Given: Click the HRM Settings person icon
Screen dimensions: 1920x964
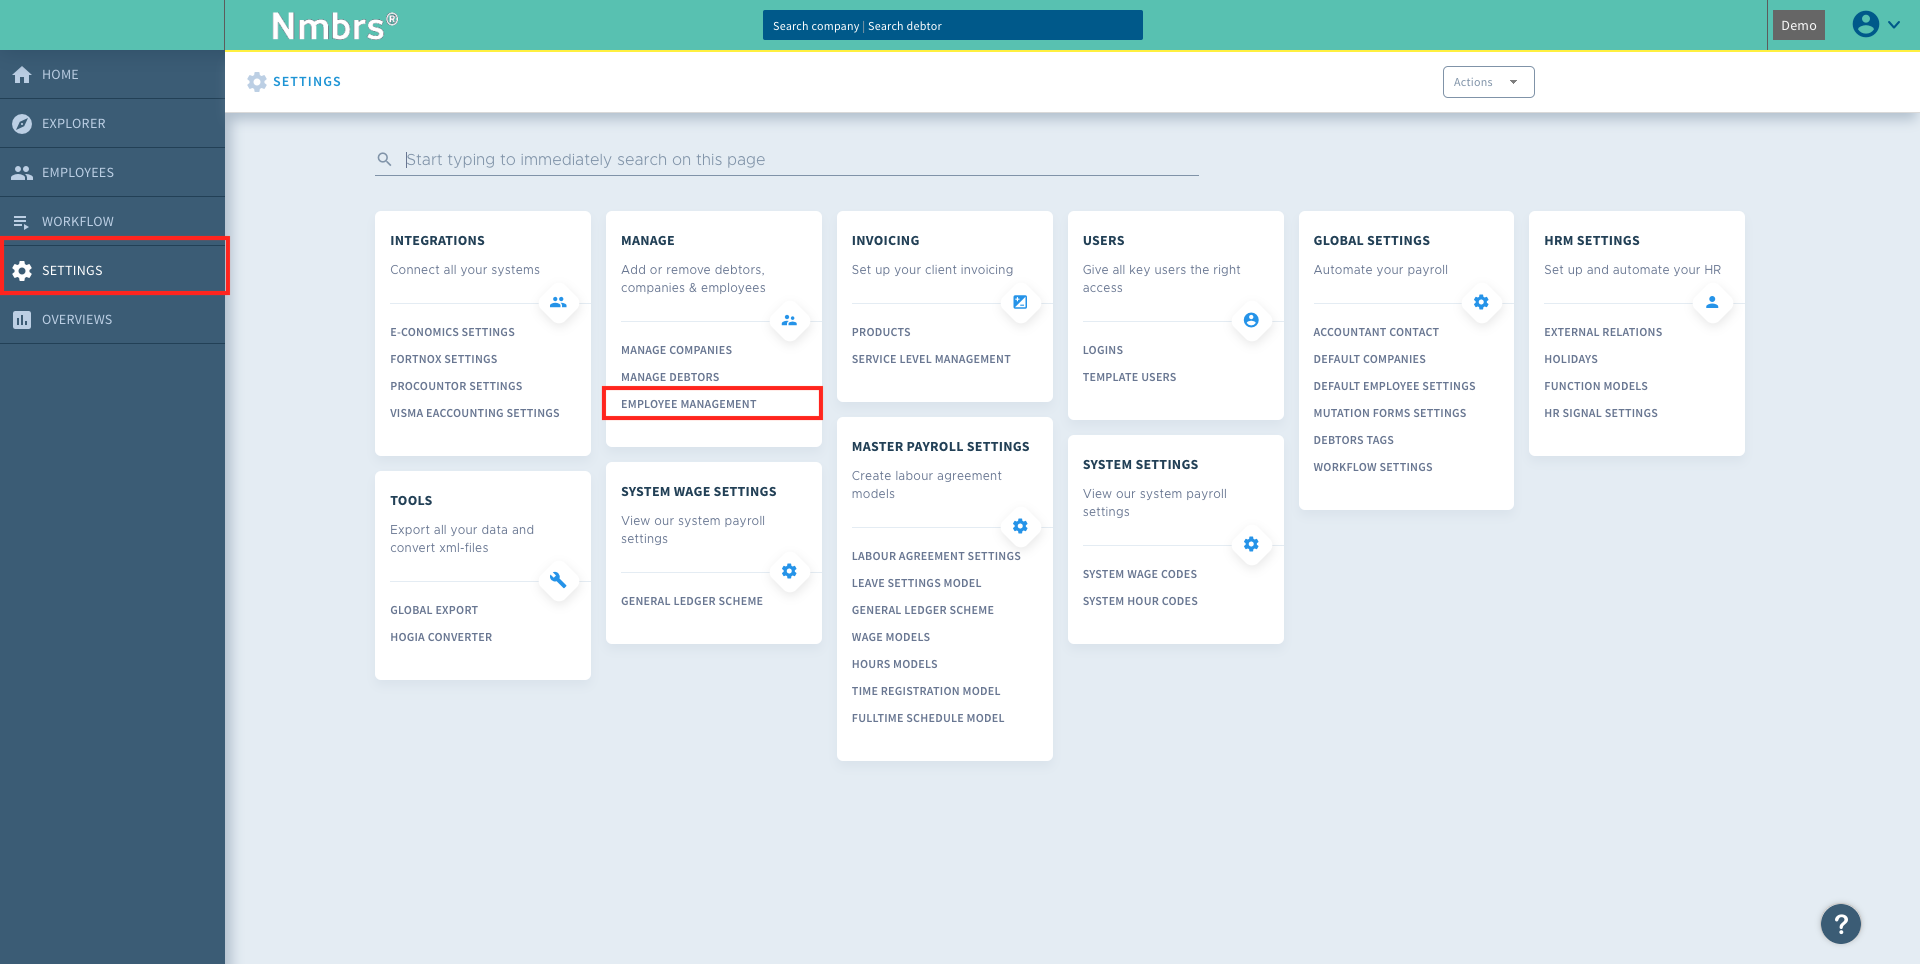Looking at the screenshot, I should 1712,302.
